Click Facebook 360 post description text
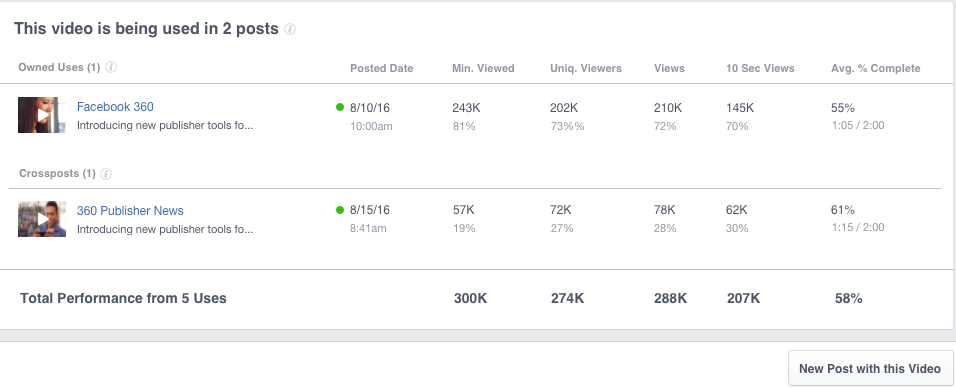The height and width of the screenshot is (388, 956). pos(165,126)
